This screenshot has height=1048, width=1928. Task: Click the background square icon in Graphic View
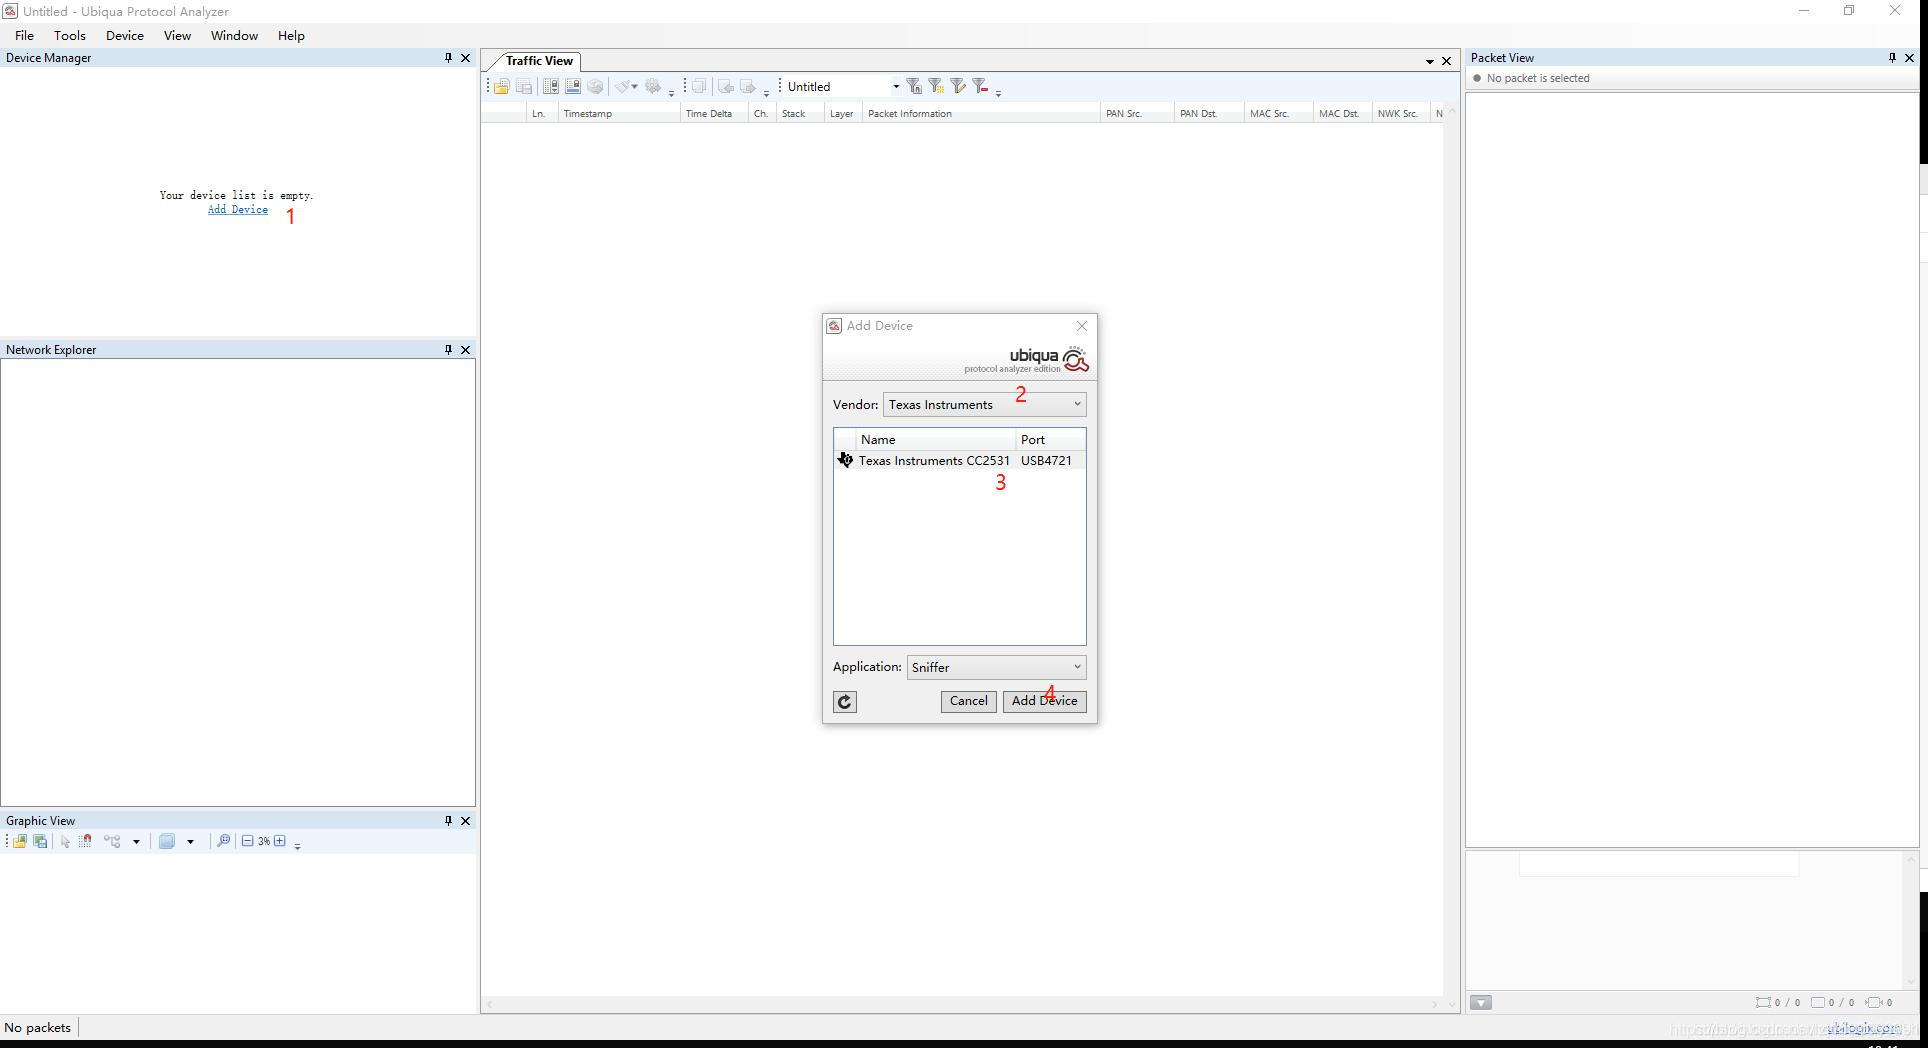(167, 842)
